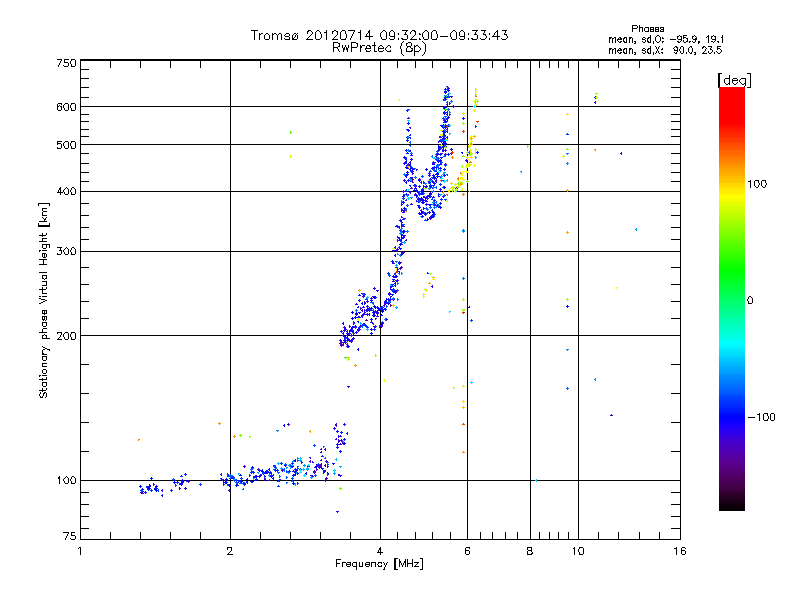Click the x-axis tick label '4'
The width and height of the screenshot is (800, 600).
pyautogui.click(x=380, y=551)
